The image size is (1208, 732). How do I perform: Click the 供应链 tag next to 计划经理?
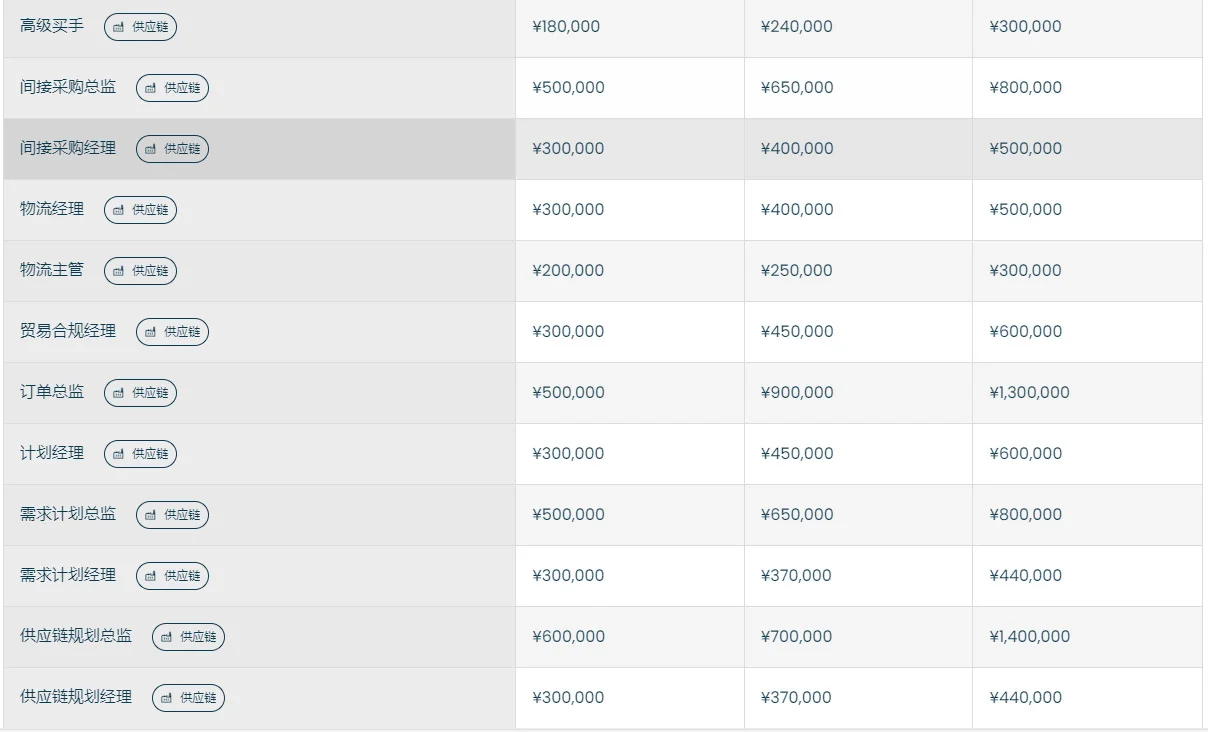coord(140,454)
